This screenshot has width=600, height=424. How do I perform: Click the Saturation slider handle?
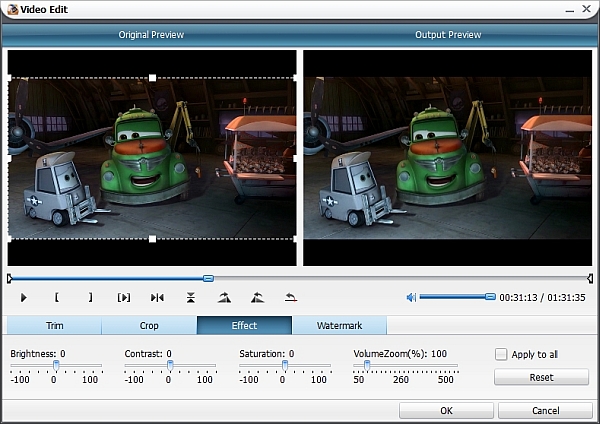tap(284, 366)
